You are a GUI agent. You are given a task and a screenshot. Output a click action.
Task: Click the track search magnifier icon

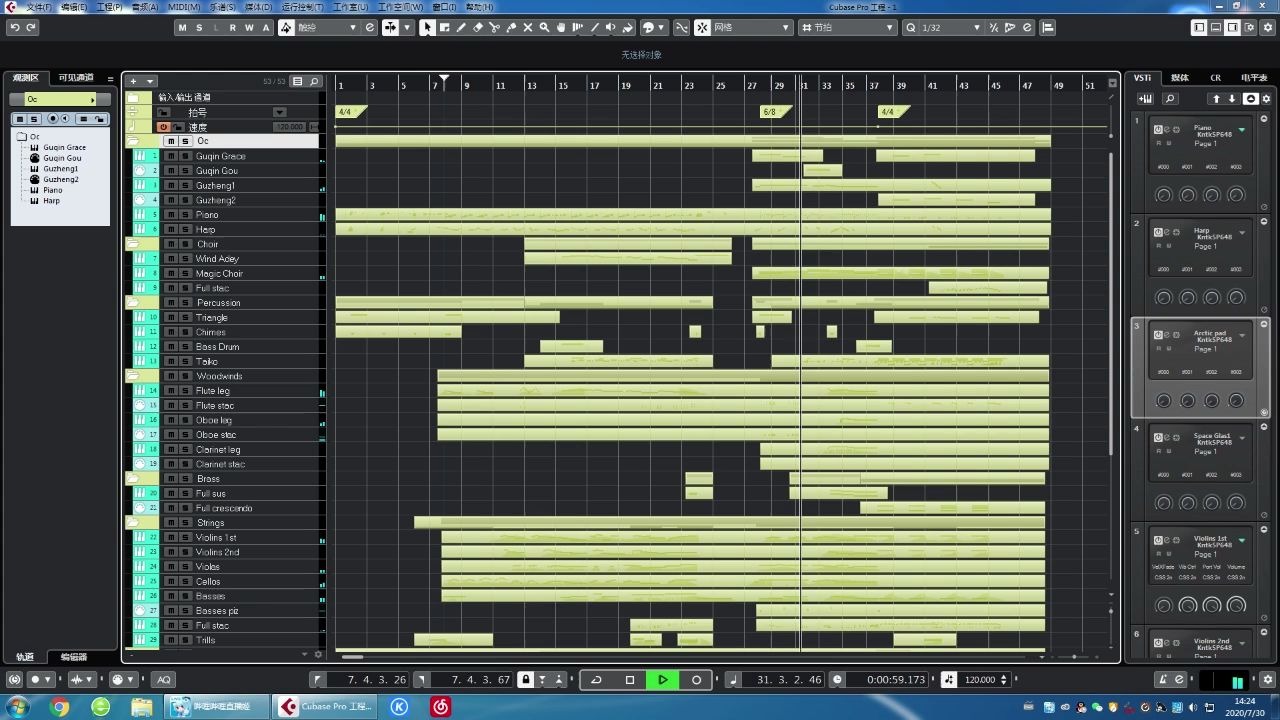coord(313,81)
